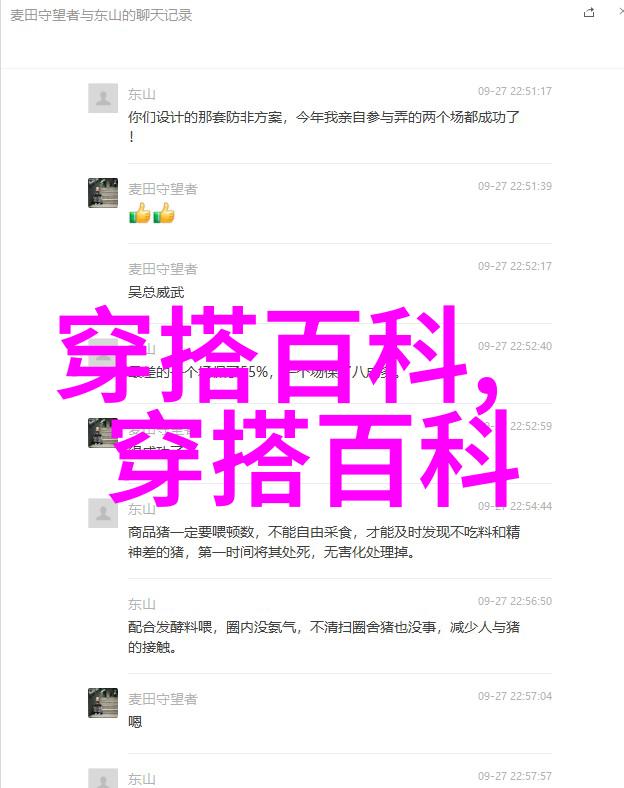
Task: Click the share icon in header
Action: coord(589,13)
